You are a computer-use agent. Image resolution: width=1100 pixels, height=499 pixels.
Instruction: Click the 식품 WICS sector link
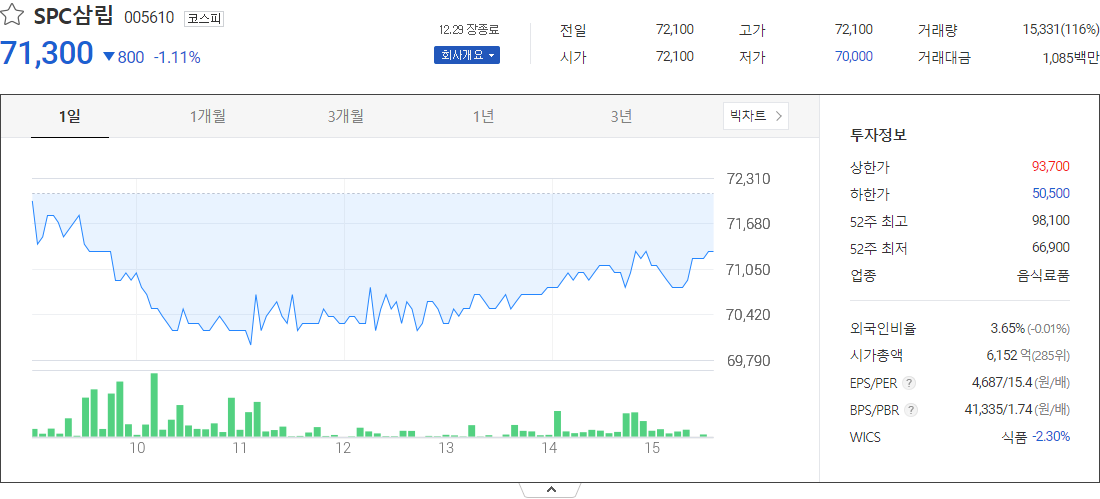coord(1014,437)
